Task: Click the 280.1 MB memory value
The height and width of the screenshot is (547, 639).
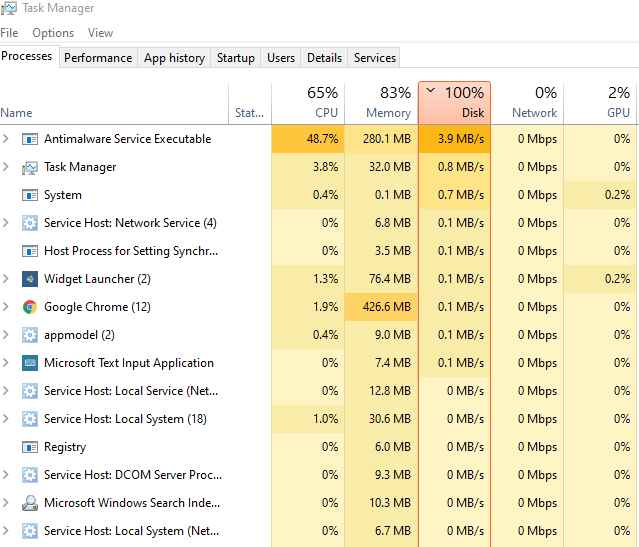Action: click(x=381, y=139)
